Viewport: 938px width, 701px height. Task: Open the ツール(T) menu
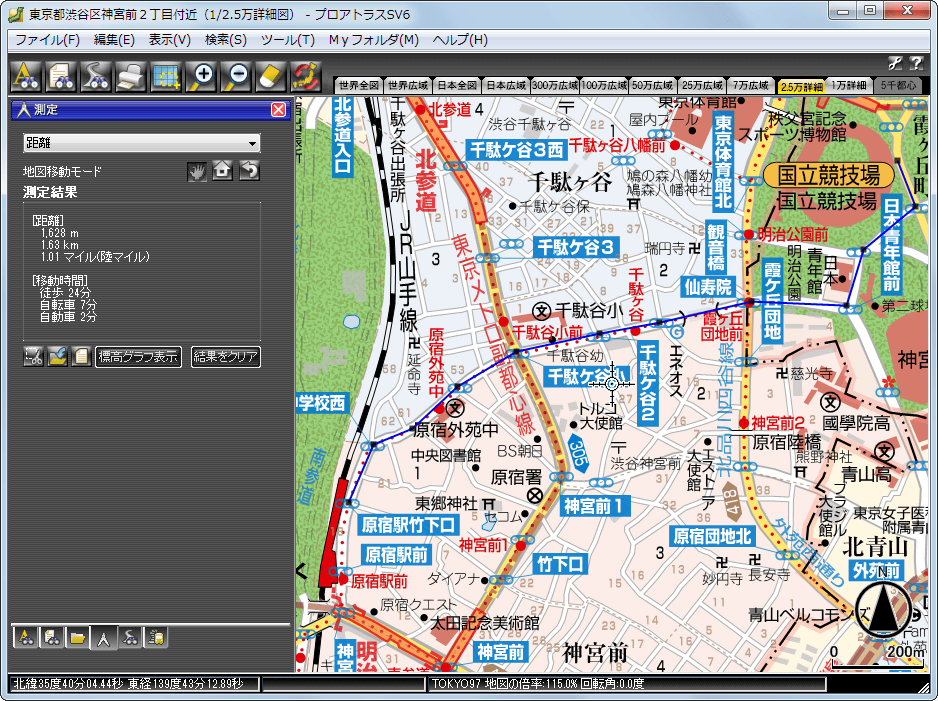287,40
